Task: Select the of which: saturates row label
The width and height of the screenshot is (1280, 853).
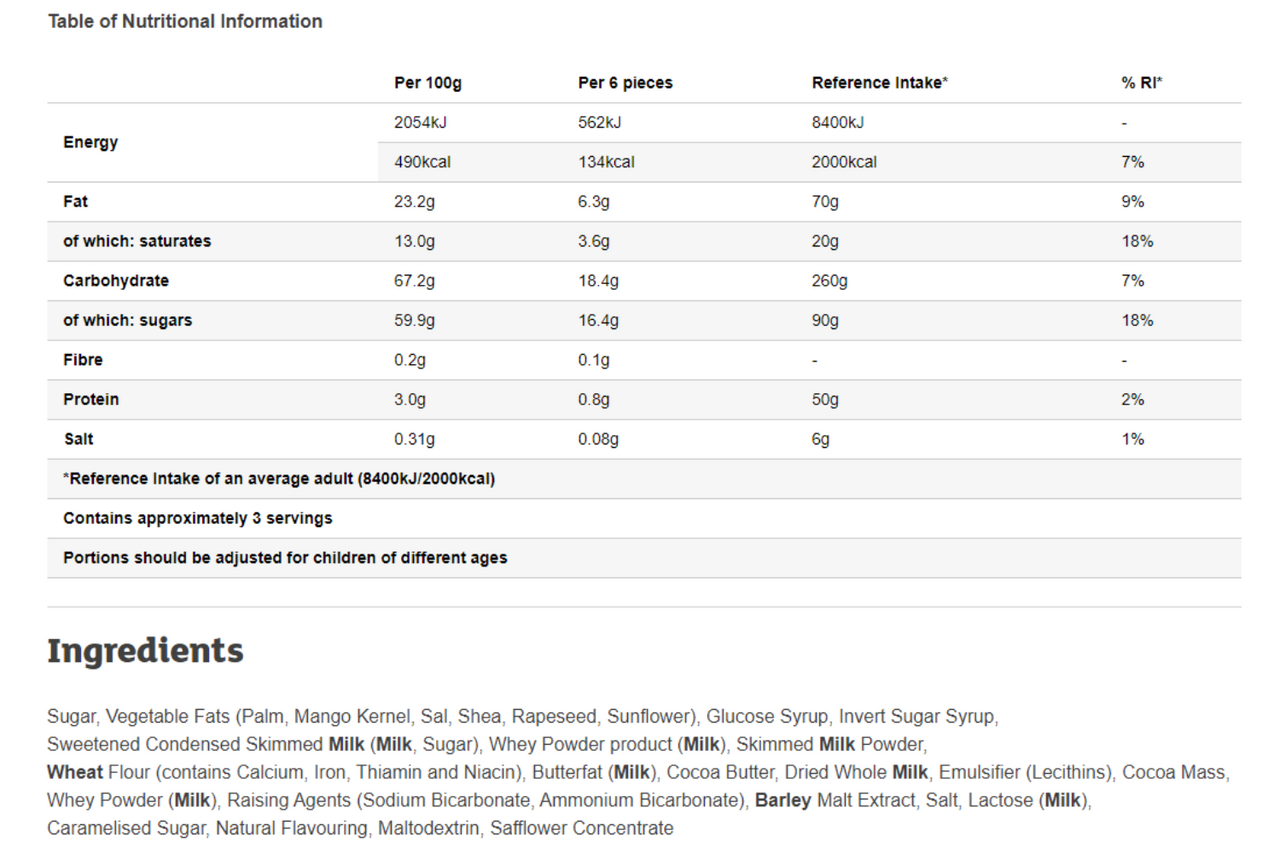Action: (x=137, y=241)
